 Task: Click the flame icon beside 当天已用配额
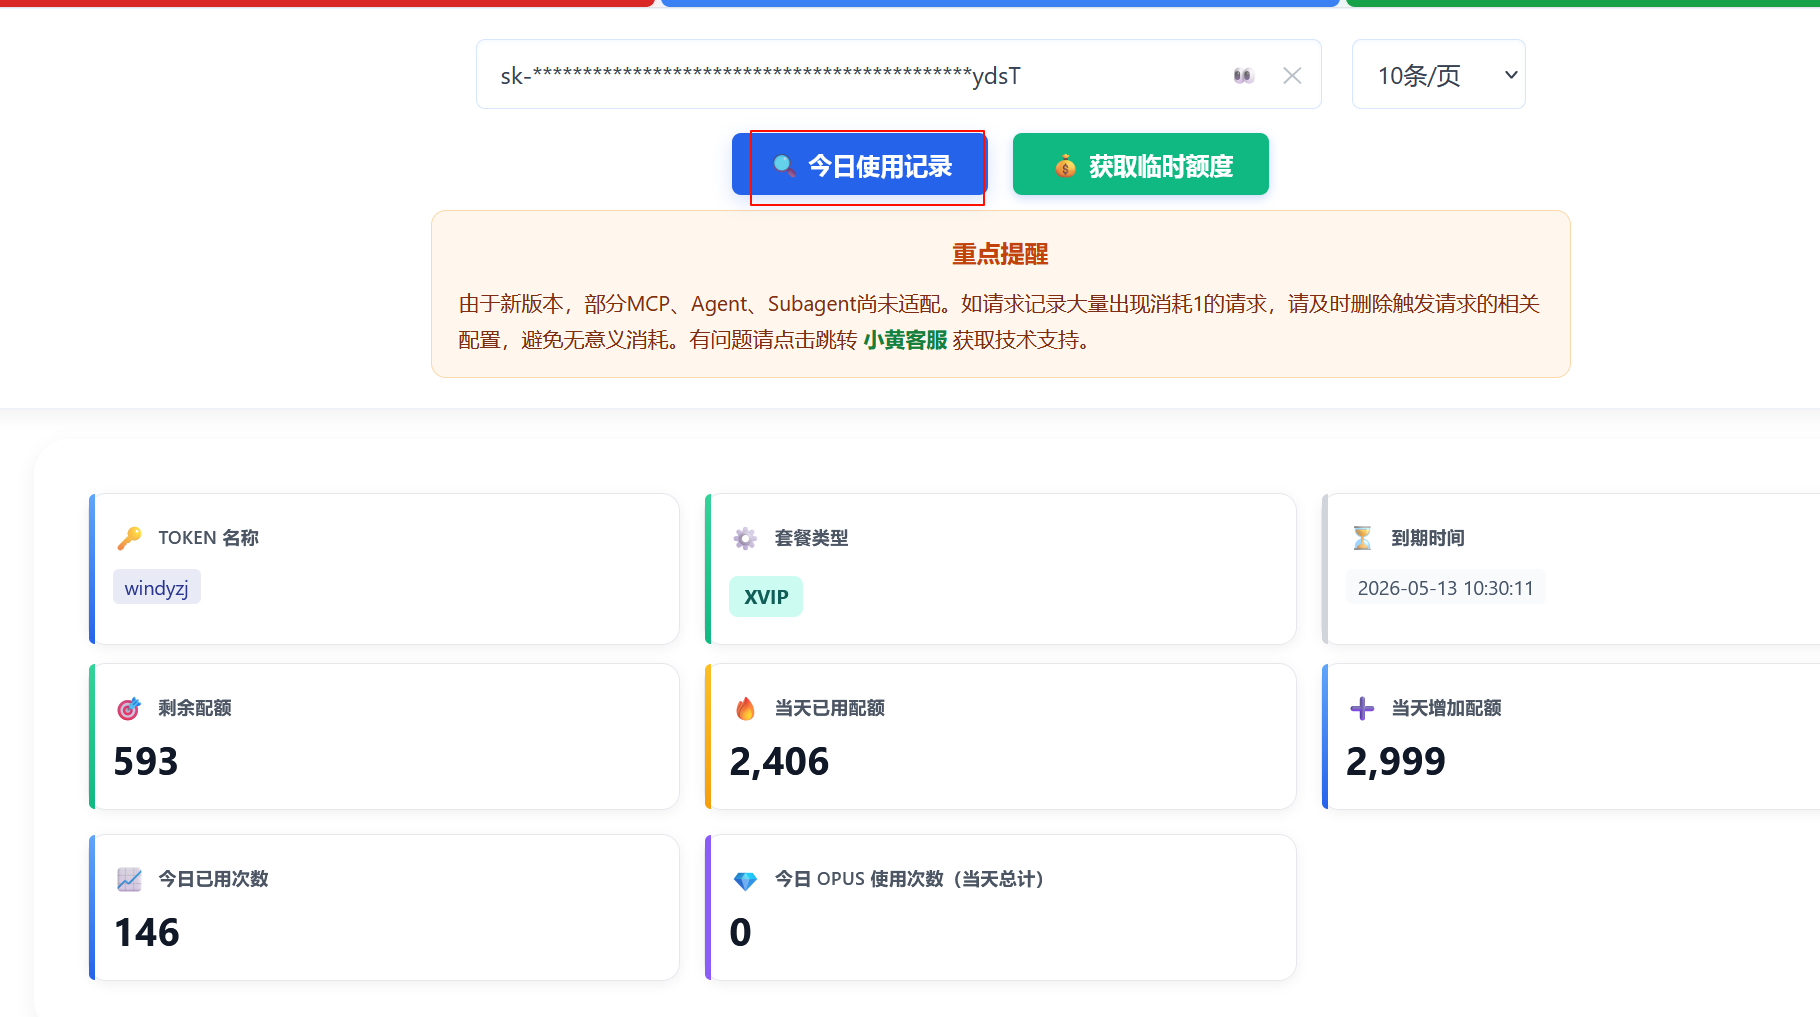(x=745, y=708)
